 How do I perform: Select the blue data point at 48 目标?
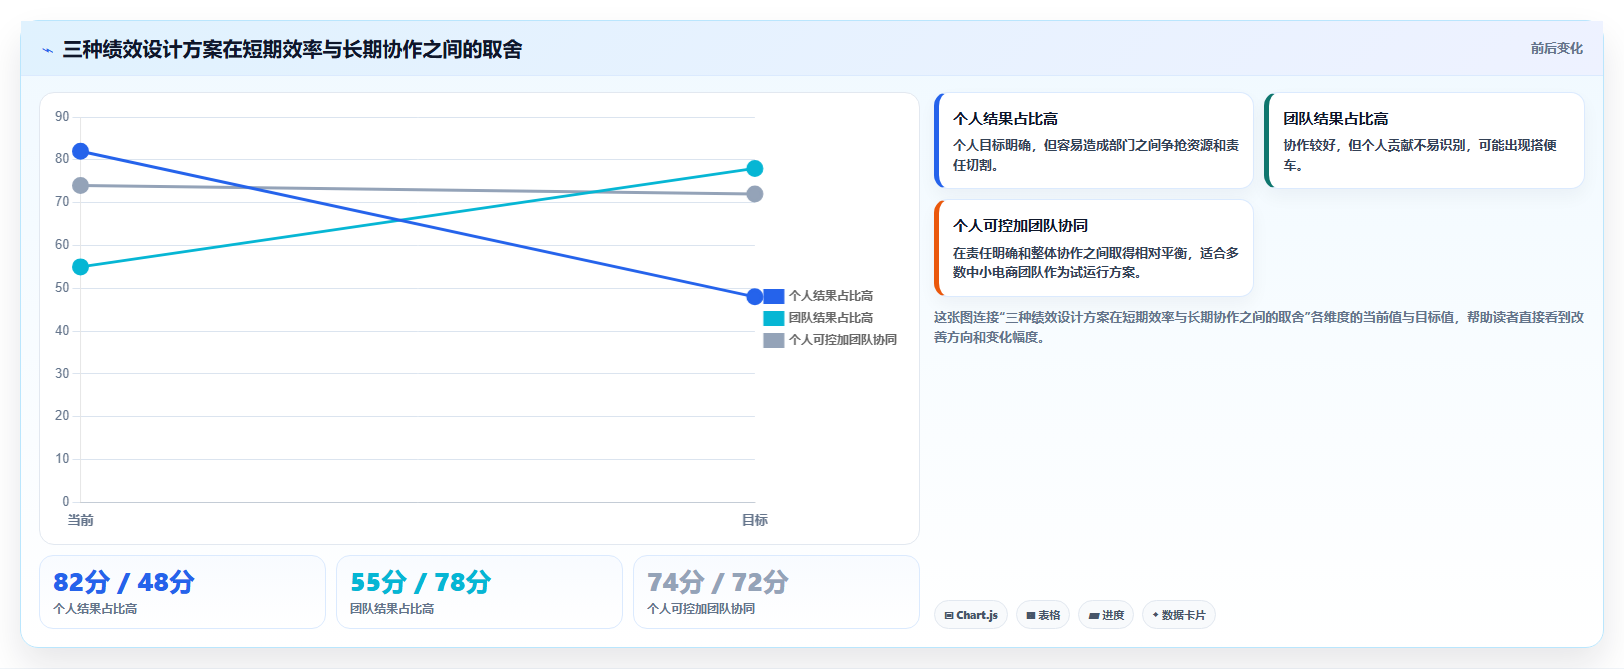point(755,297)
